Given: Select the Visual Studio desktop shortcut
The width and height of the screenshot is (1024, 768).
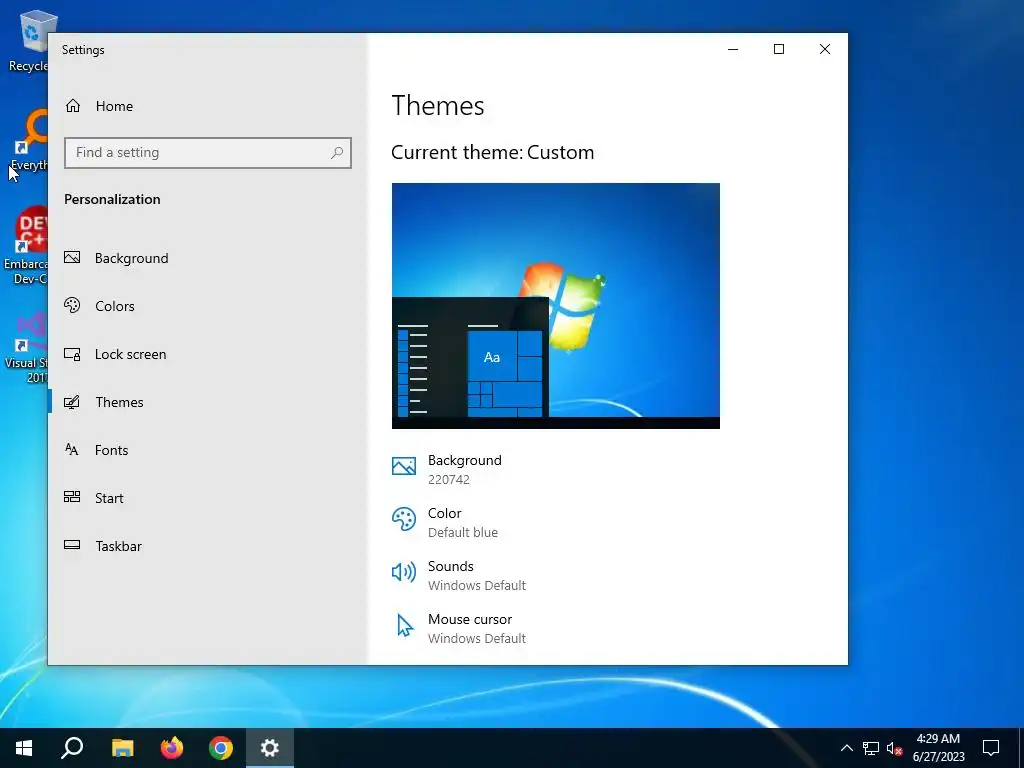Looking at the screenshot, I should [x=26, y=348].
